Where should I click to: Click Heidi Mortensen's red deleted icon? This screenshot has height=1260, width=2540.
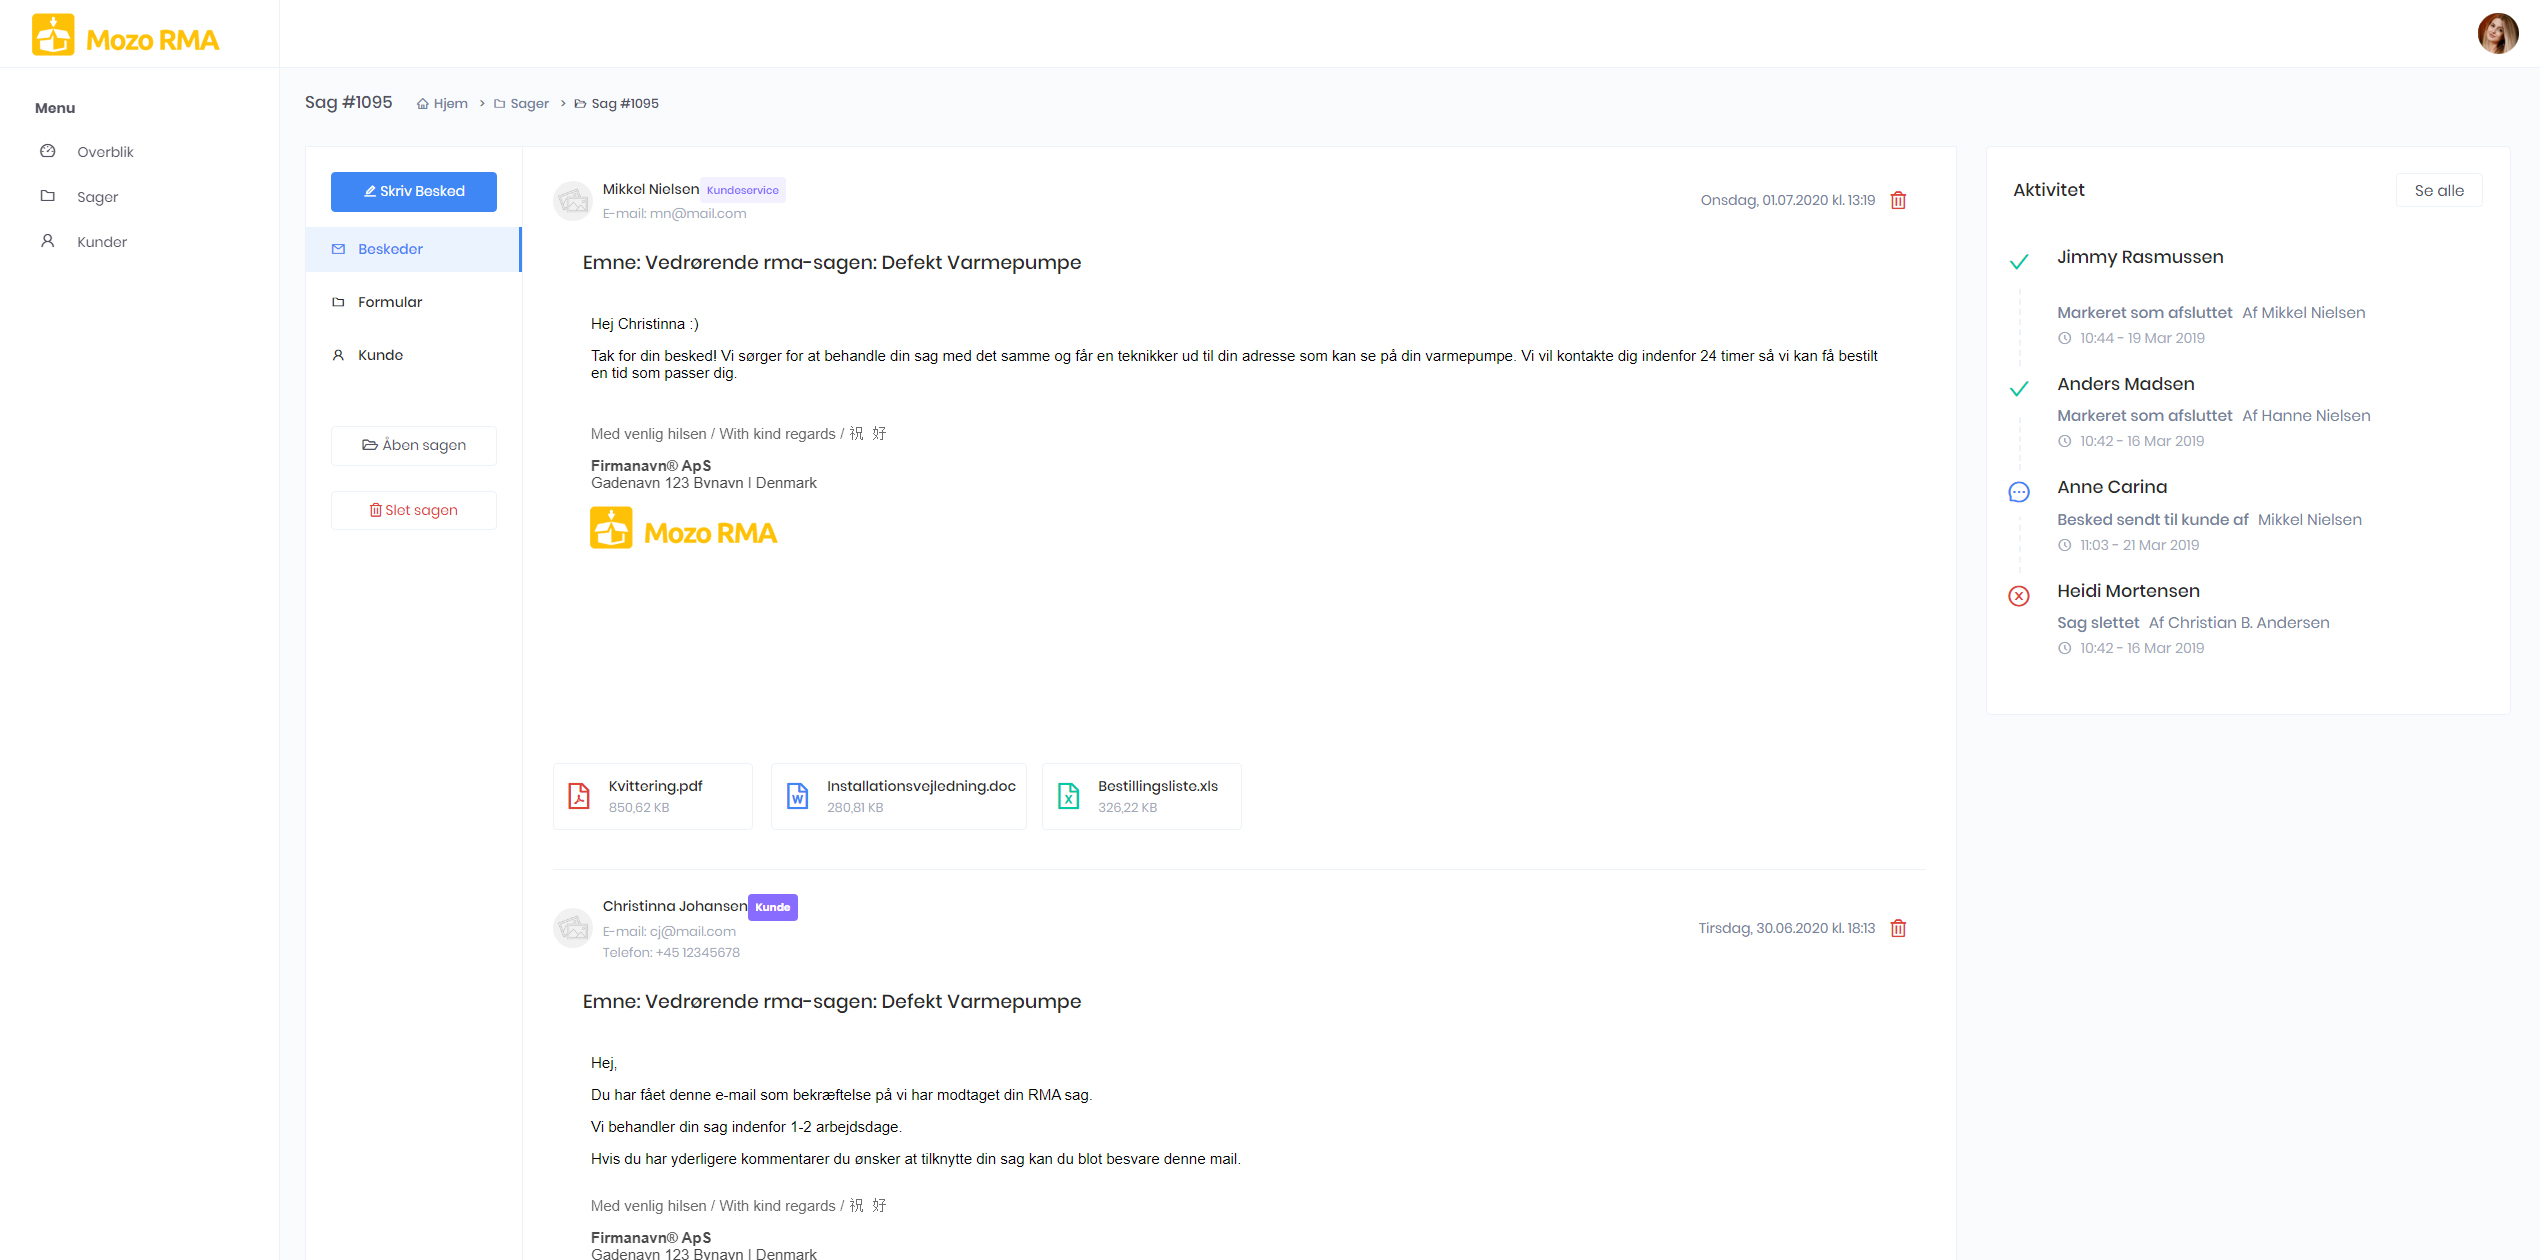tap(2019, 597)
